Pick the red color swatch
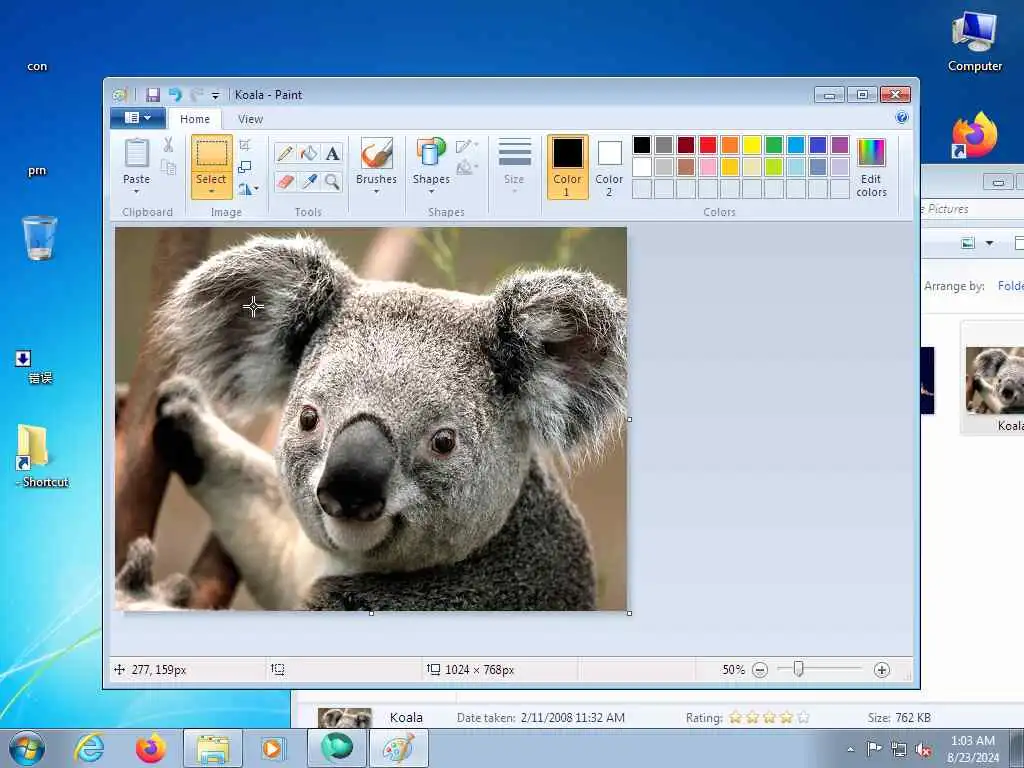This screenshot has height=768, width=1024. pyautogui.click(x=707, y=145)
